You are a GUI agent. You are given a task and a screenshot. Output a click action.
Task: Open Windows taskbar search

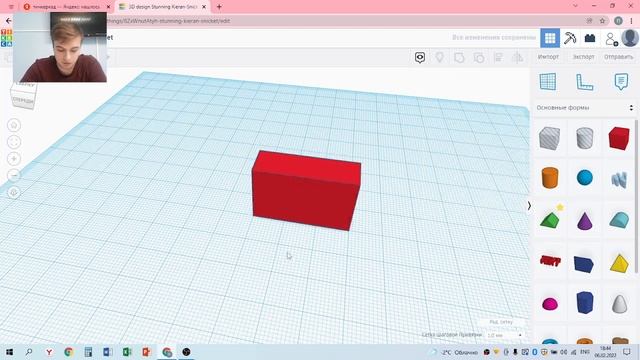click(x=29, y=352)
